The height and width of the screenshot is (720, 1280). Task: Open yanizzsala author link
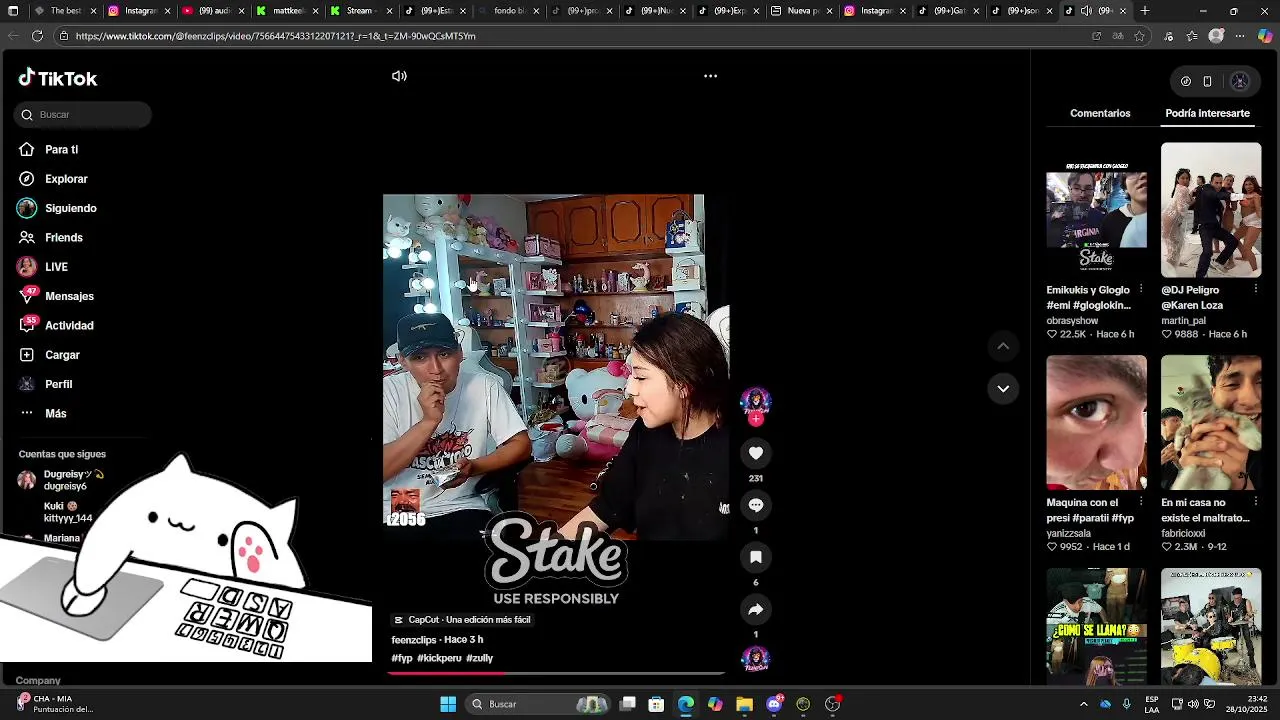[1070, 534]
